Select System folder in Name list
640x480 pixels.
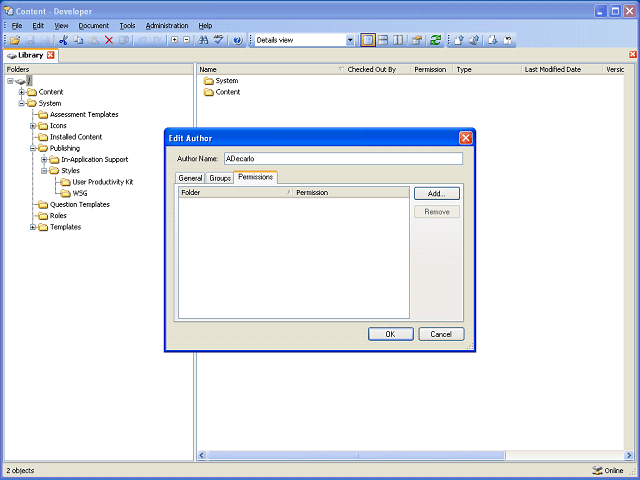pos(227,81)
